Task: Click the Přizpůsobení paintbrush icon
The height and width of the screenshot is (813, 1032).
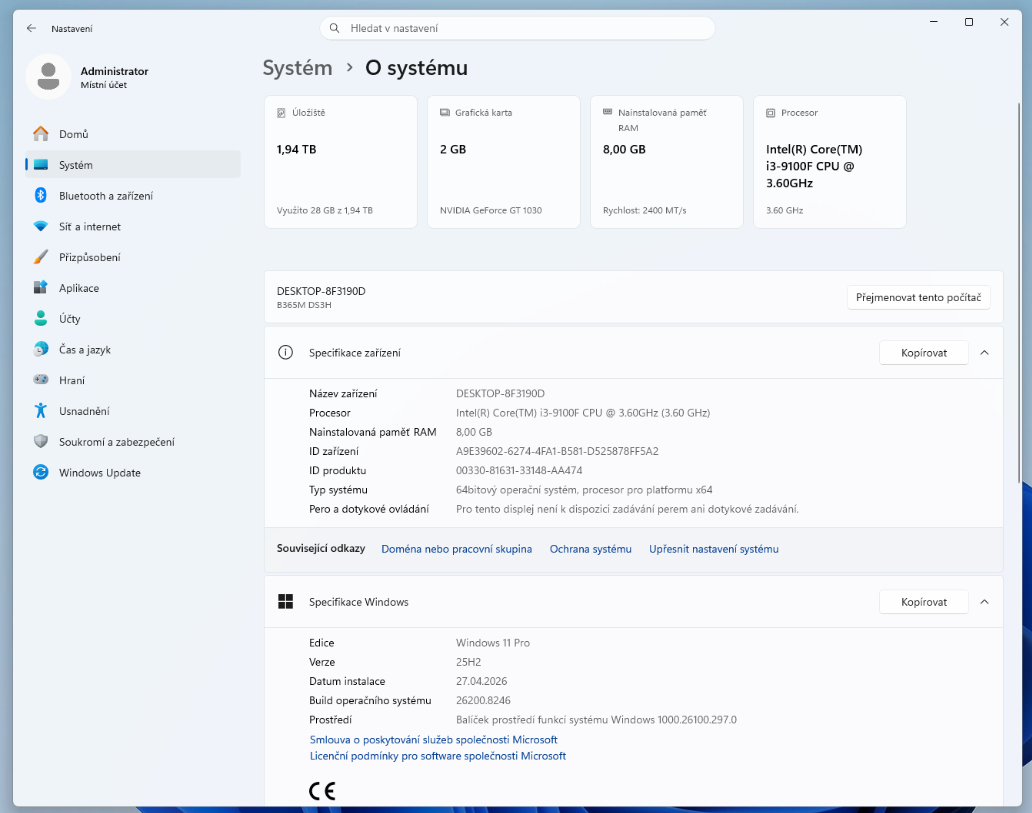Action: (x=41, y=257)
